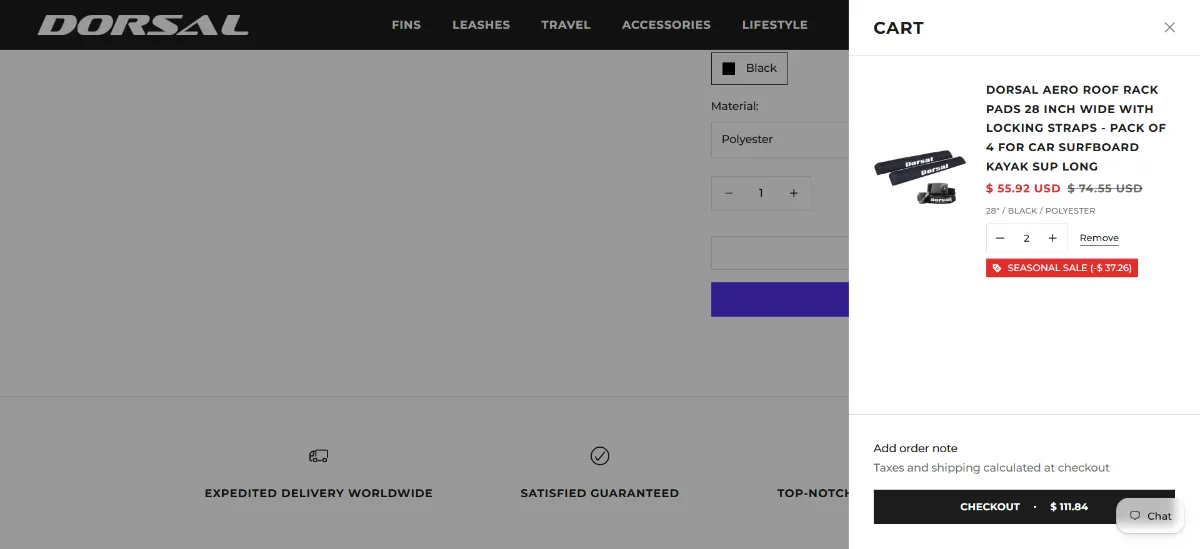Click Satisfied Guaranteed text
Viewport: 1200px width, 549px height.
click(600, 493)
